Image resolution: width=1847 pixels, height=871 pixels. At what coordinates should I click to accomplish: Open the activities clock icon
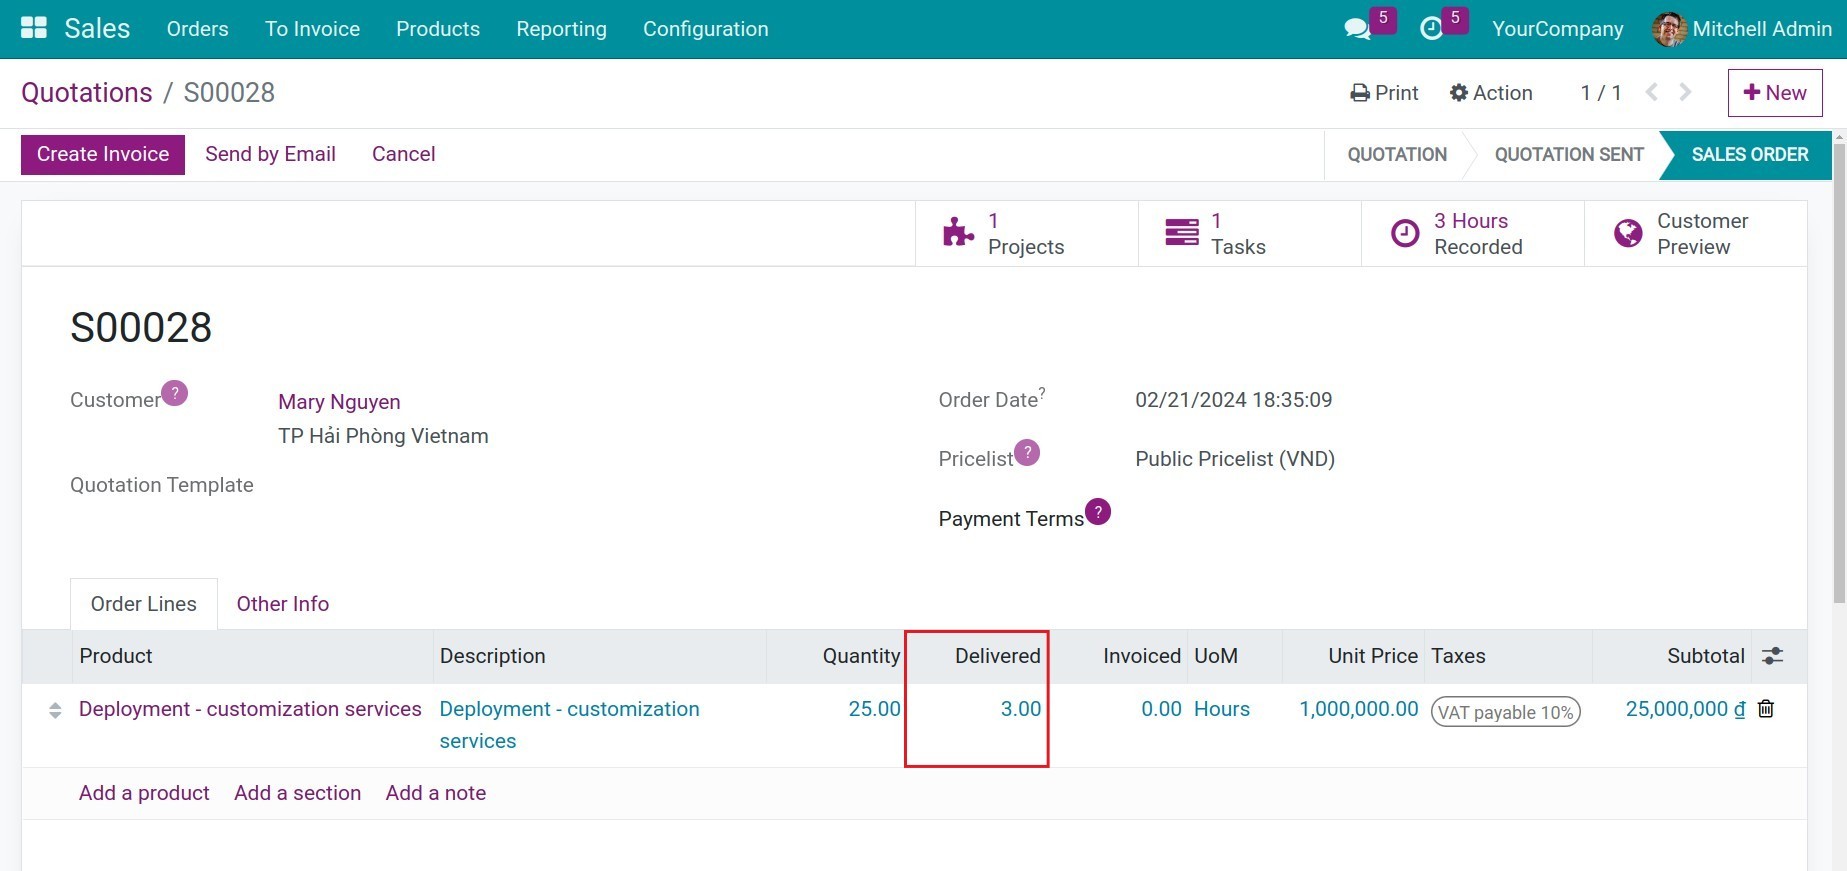tap(1431, 29)
